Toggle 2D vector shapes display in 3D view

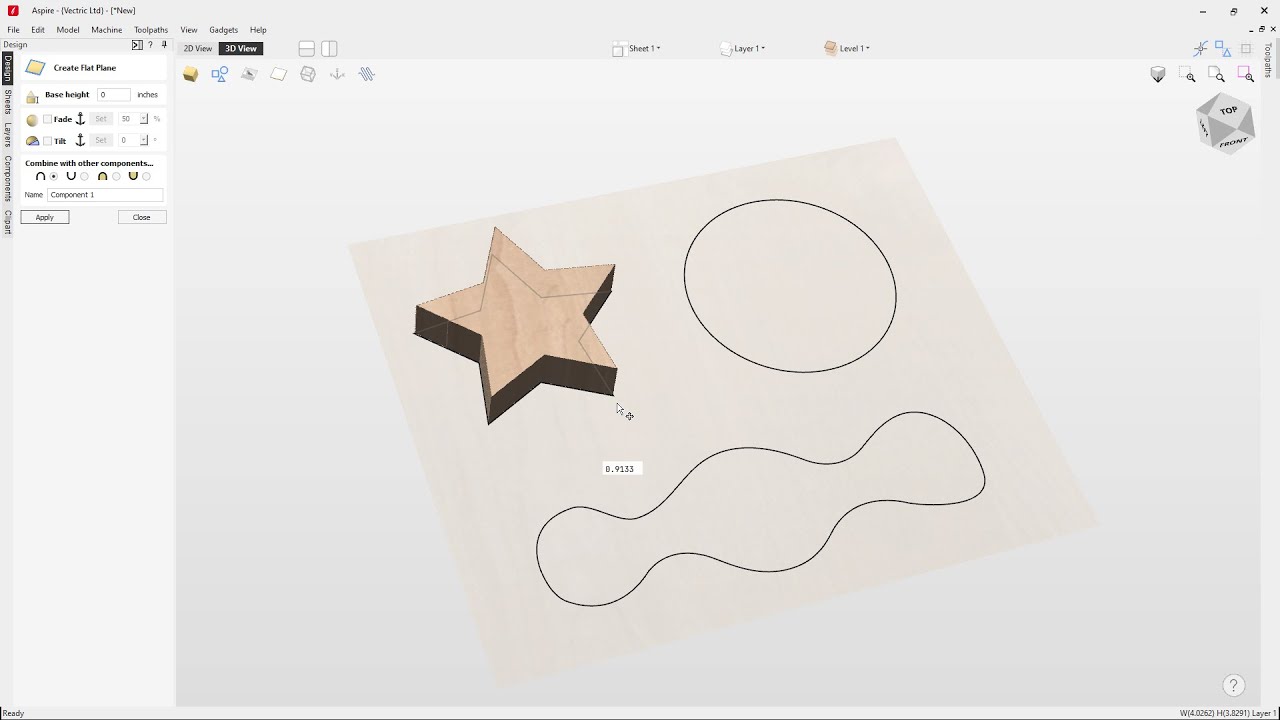pyautogui.click(x=220, y=74)
